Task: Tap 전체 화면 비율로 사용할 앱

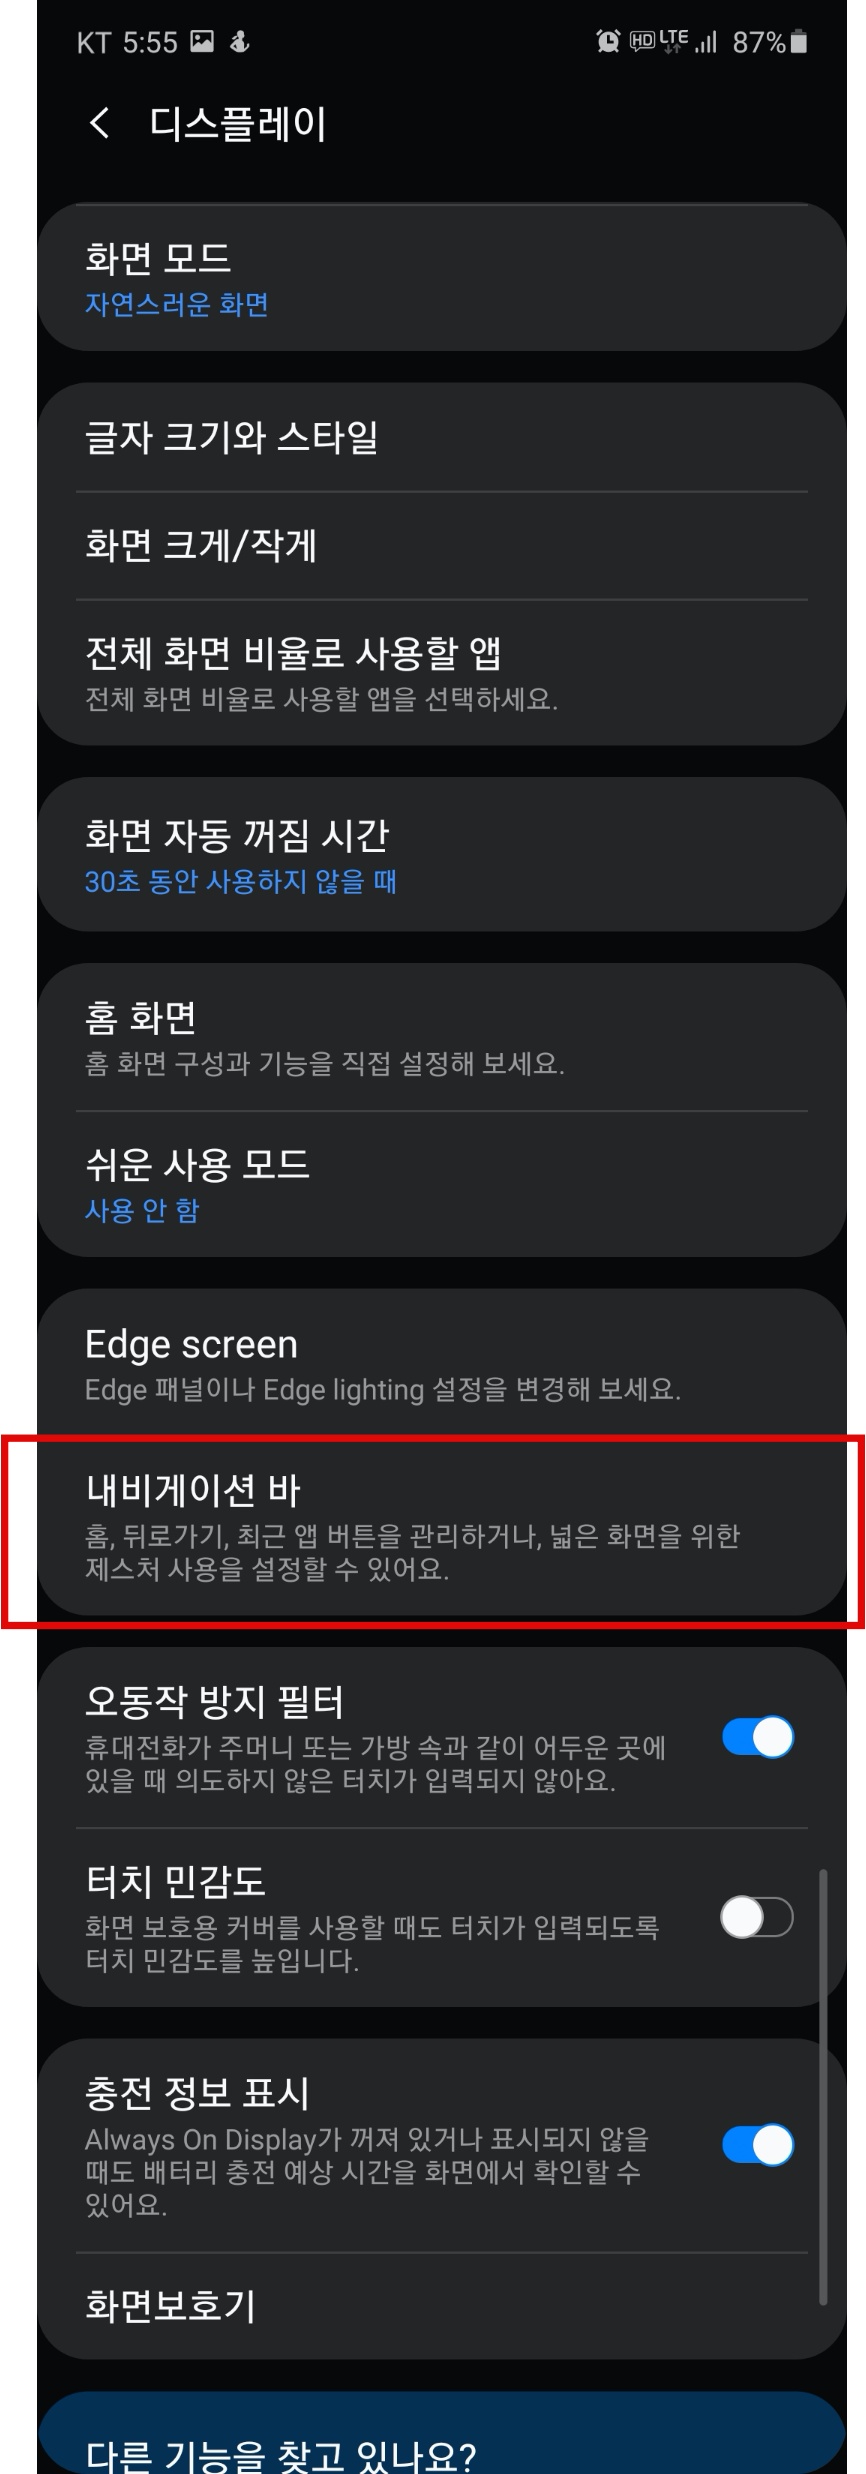Action: pos(442,673)
